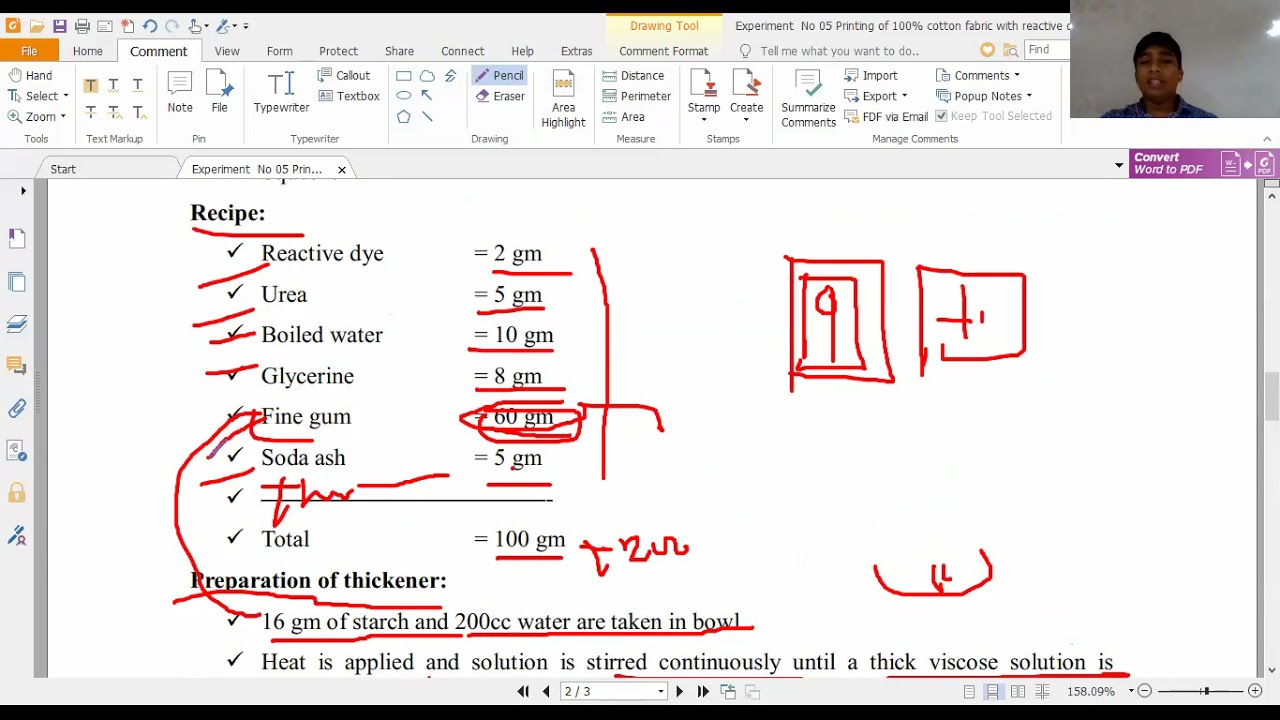1280x720 pixels.
Task: Switch to the Start document tab
Action: pos(63,169)
